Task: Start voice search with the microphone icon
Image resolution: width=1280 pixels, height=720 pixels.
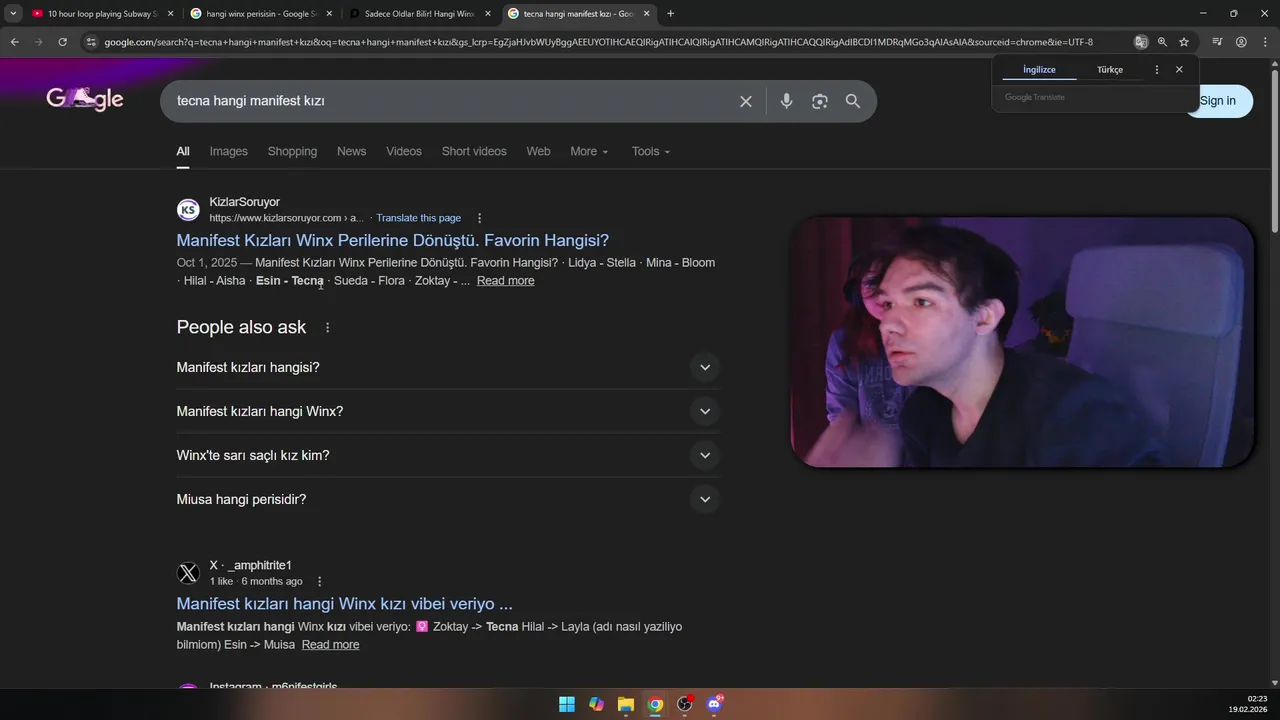Action: [786, 101]
